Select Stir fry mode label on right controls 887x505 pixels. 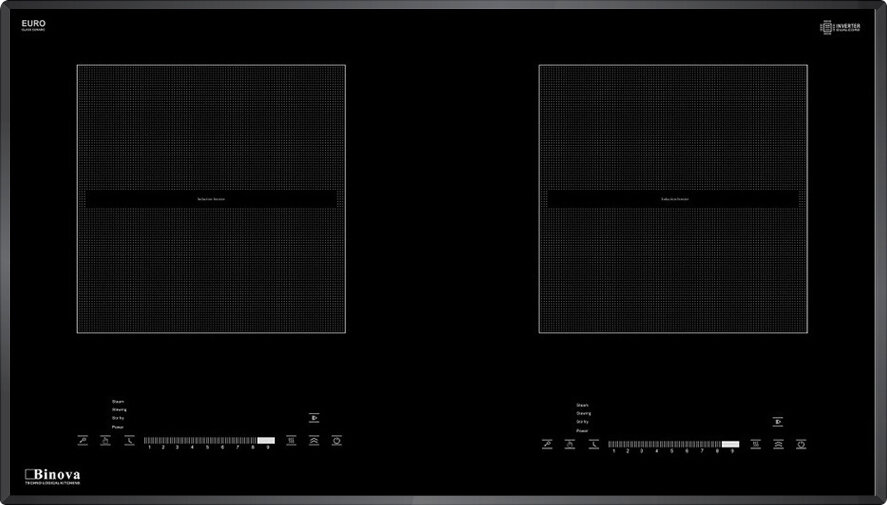pos(583,422)
